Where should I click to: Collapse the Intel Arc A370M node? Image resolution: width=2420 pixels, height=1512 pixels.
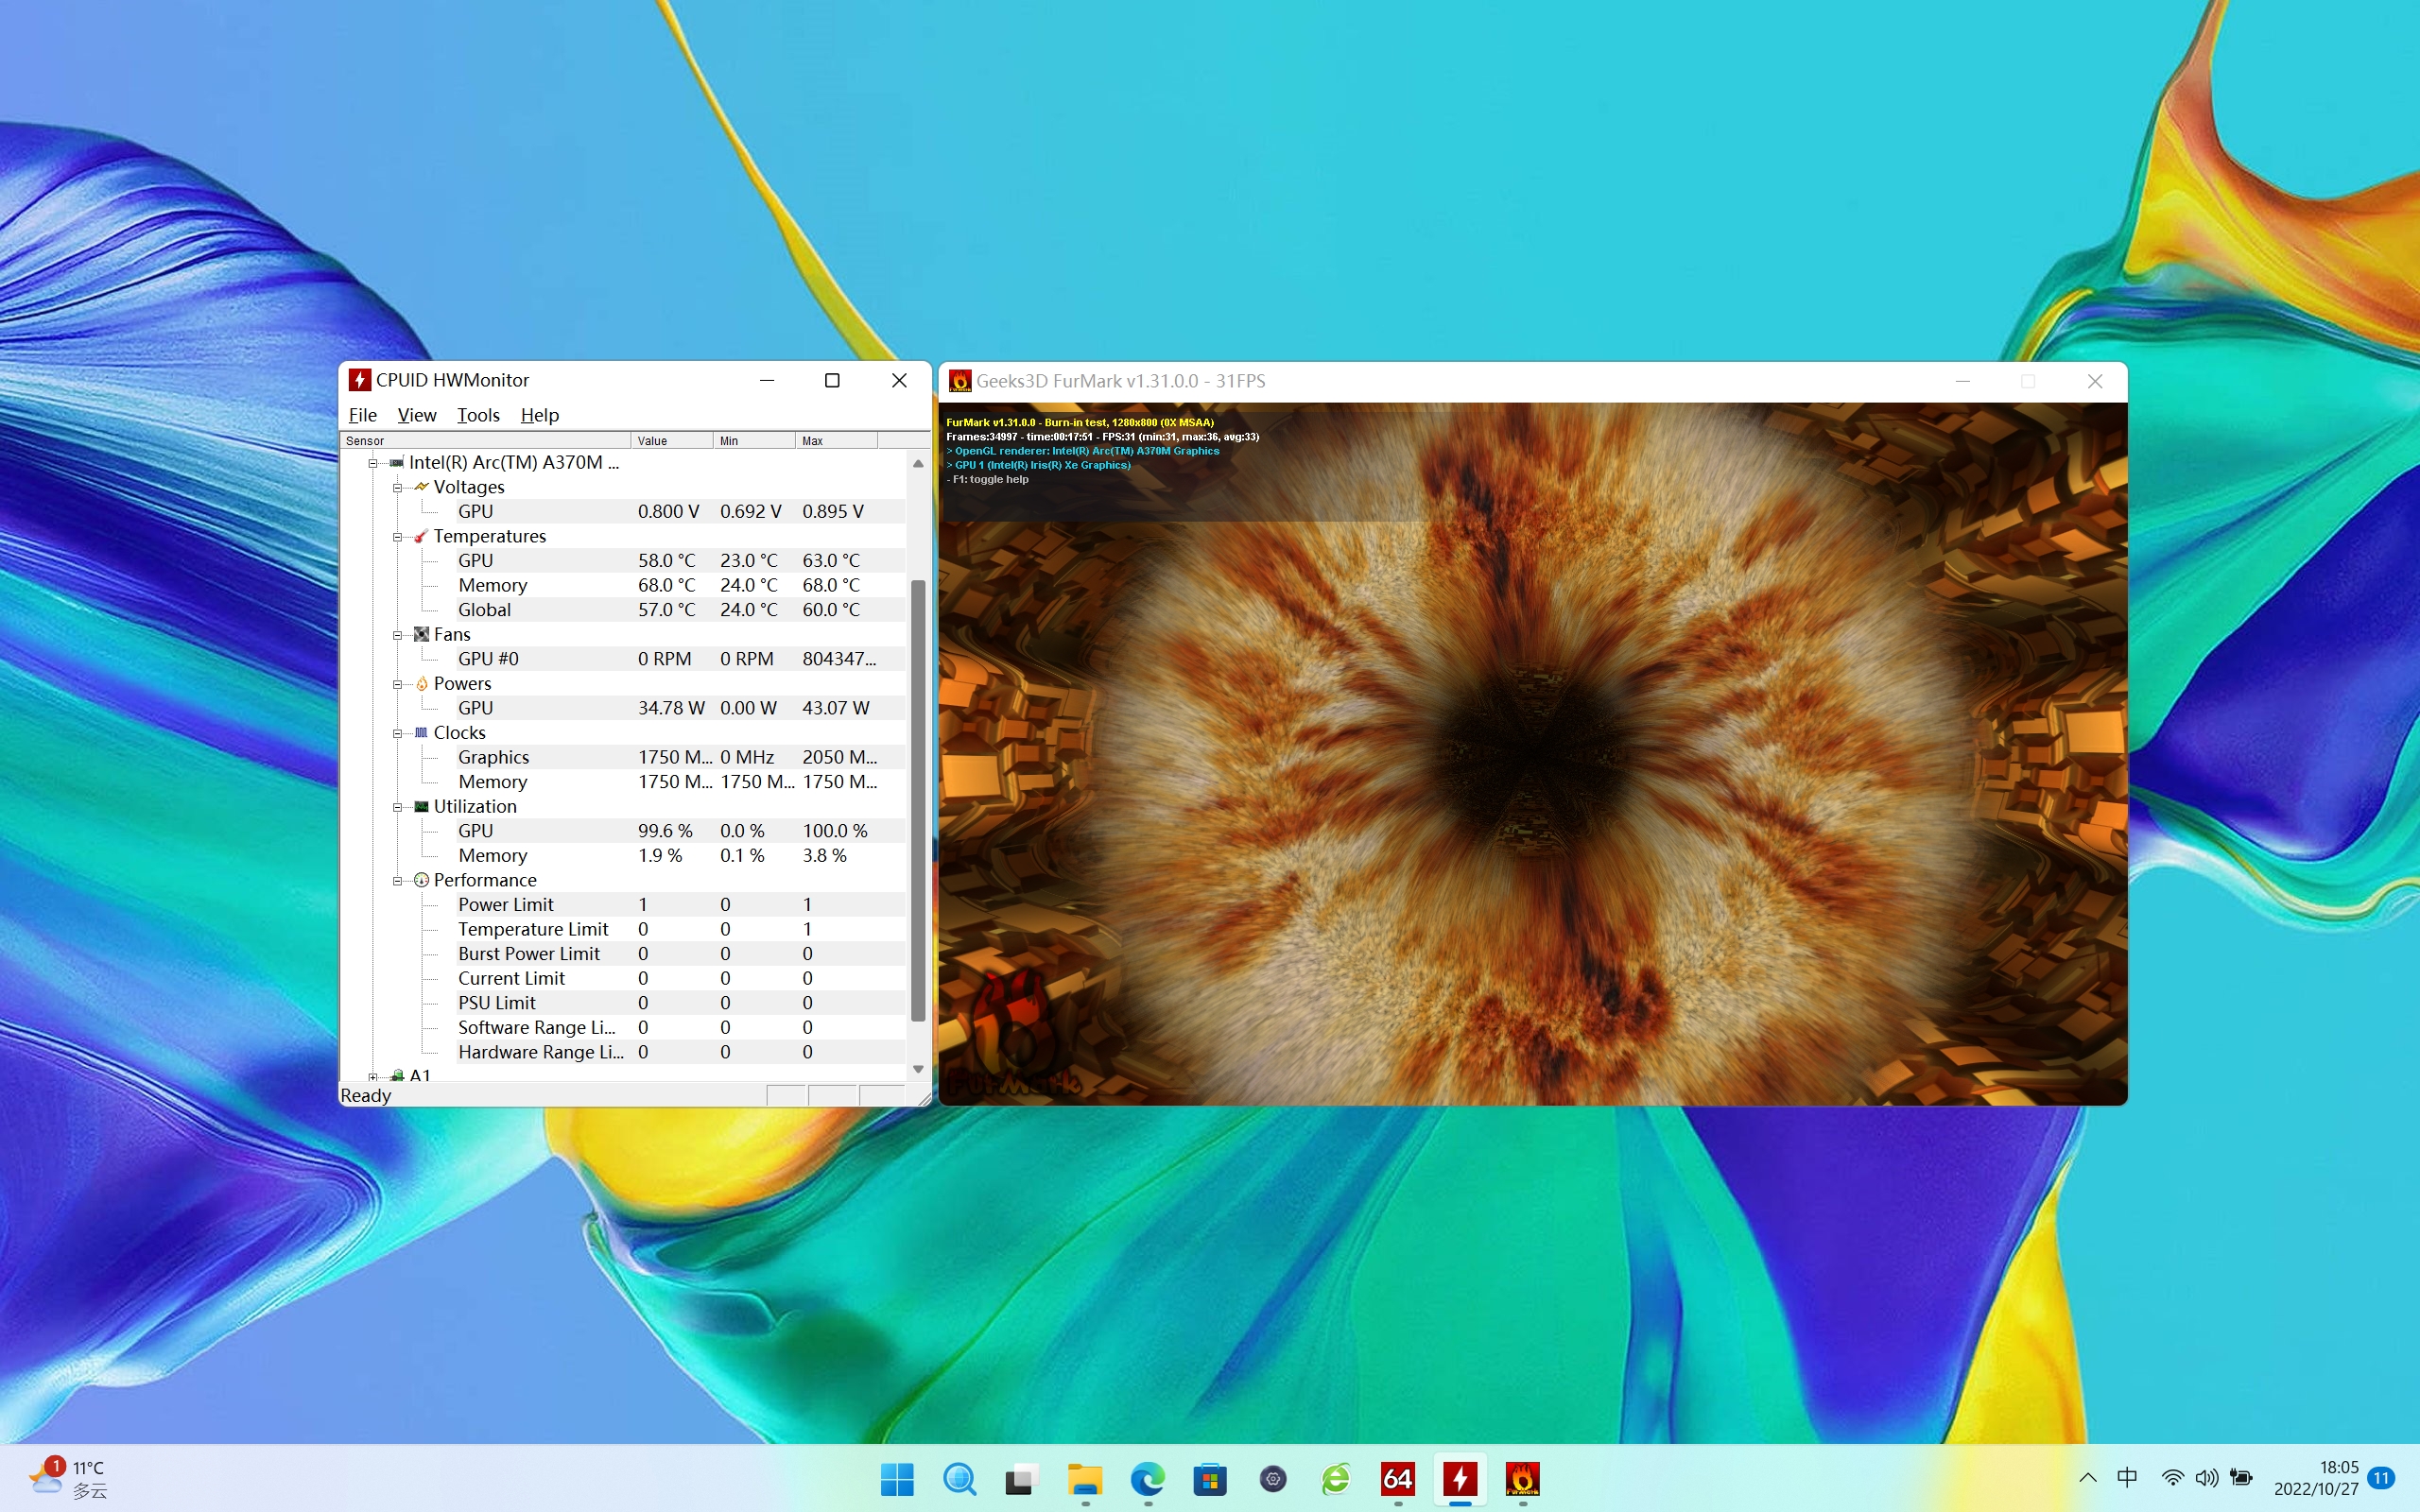point(372,463)
